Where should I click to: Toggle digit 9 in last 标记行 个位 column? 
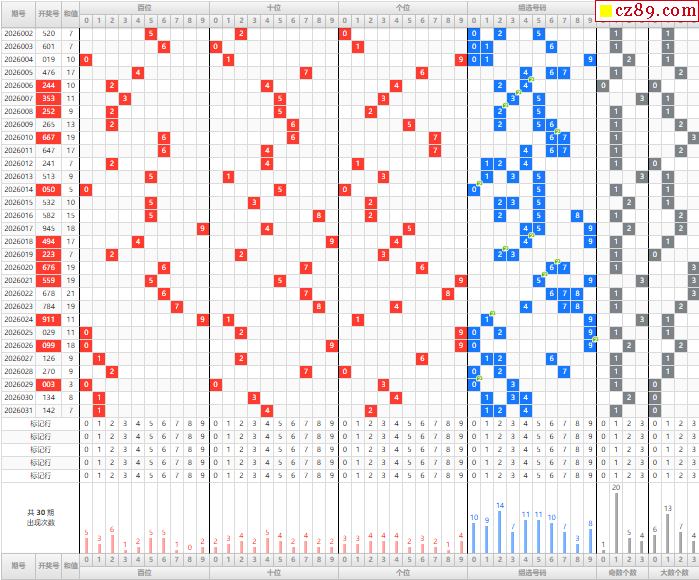click(461, 476)
